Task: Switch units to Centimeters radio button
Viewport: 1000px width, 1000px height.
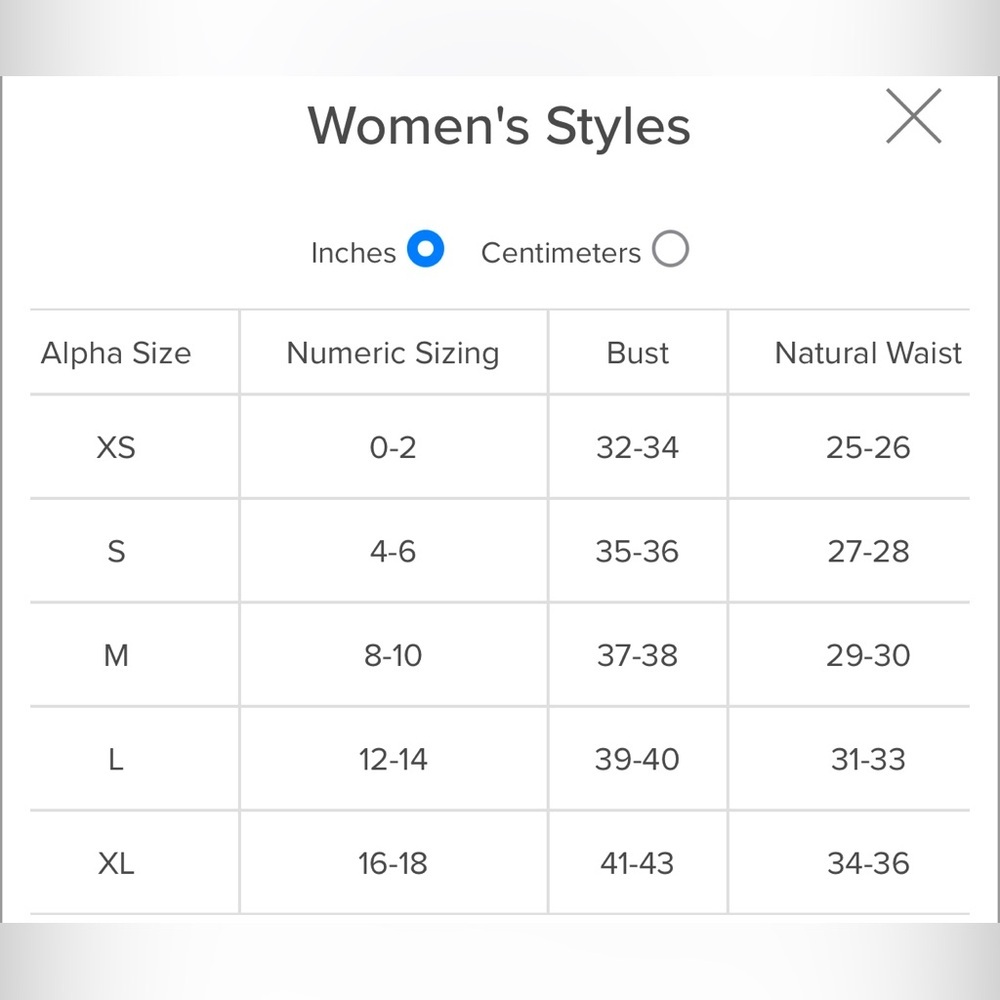Action: [671, 250]
